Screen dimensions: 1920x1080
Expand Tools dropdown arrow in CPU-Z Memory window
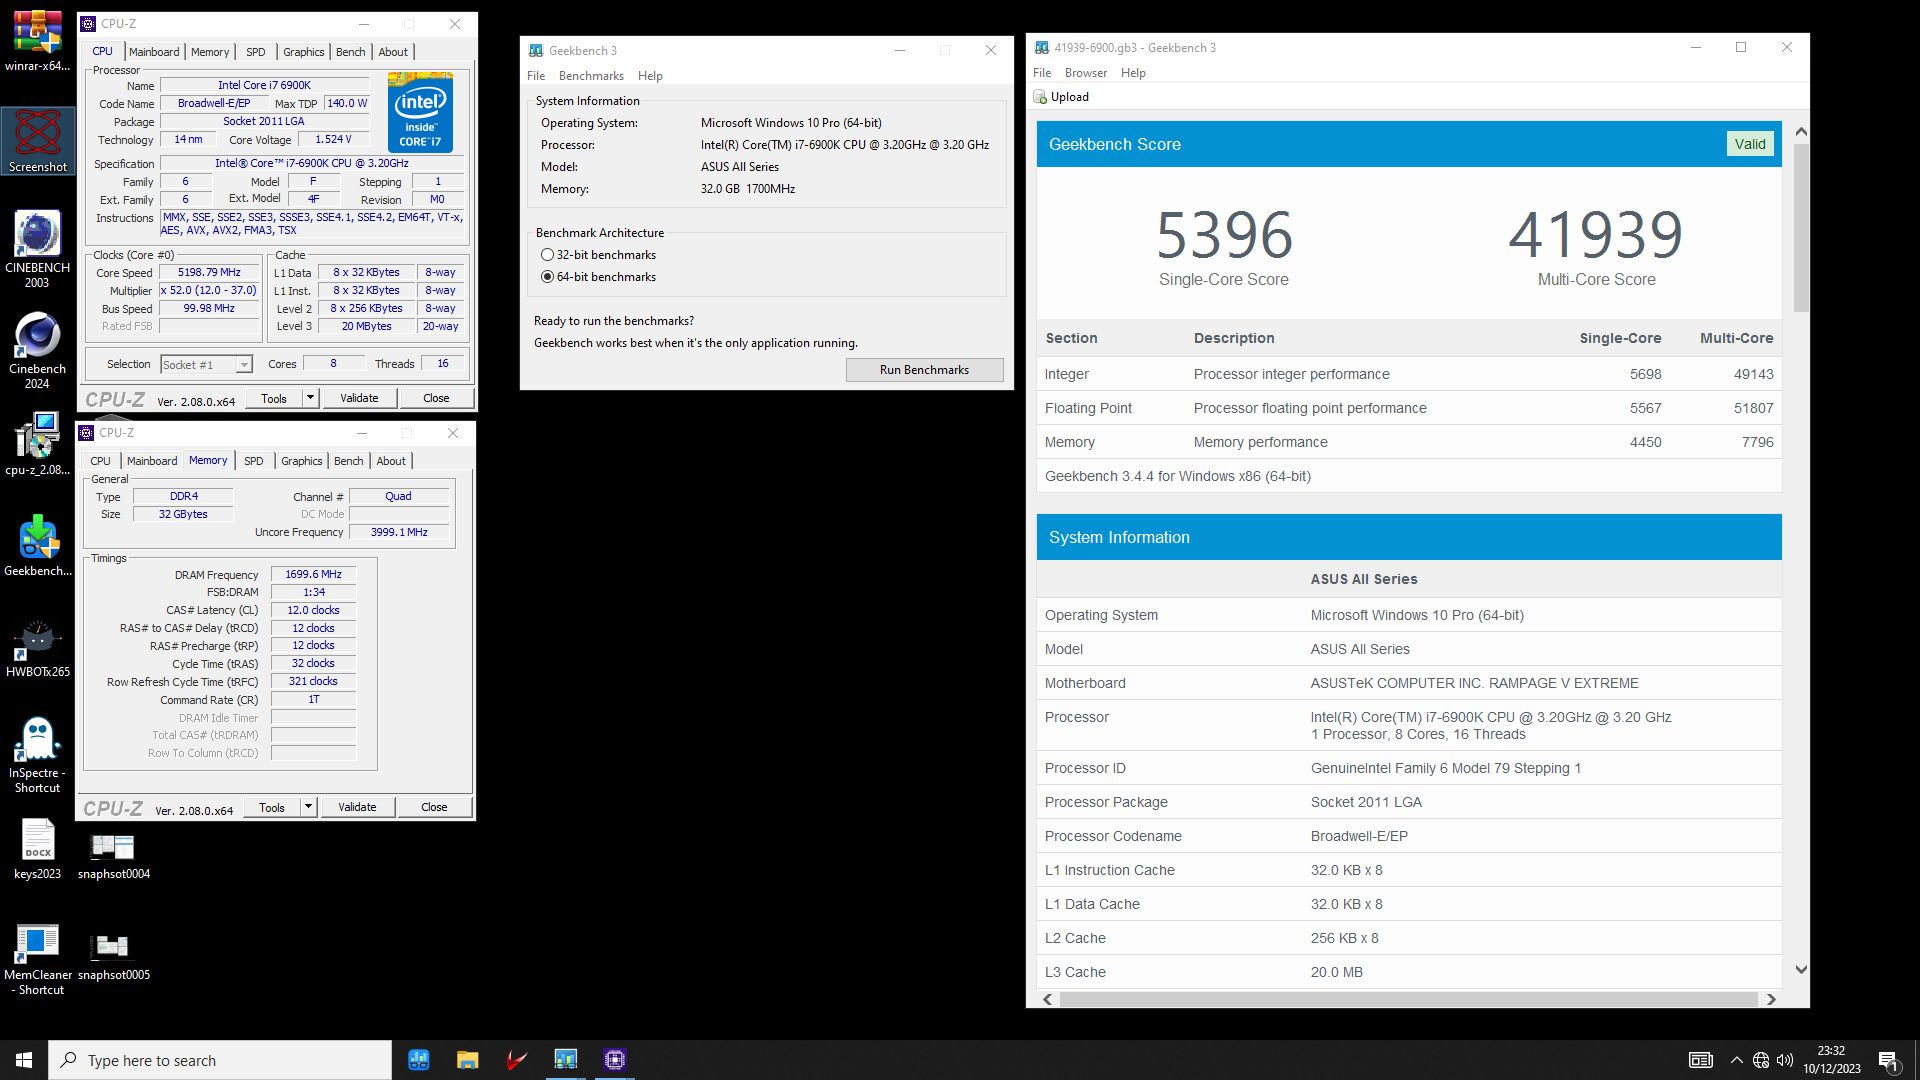[x=308, y=807]
